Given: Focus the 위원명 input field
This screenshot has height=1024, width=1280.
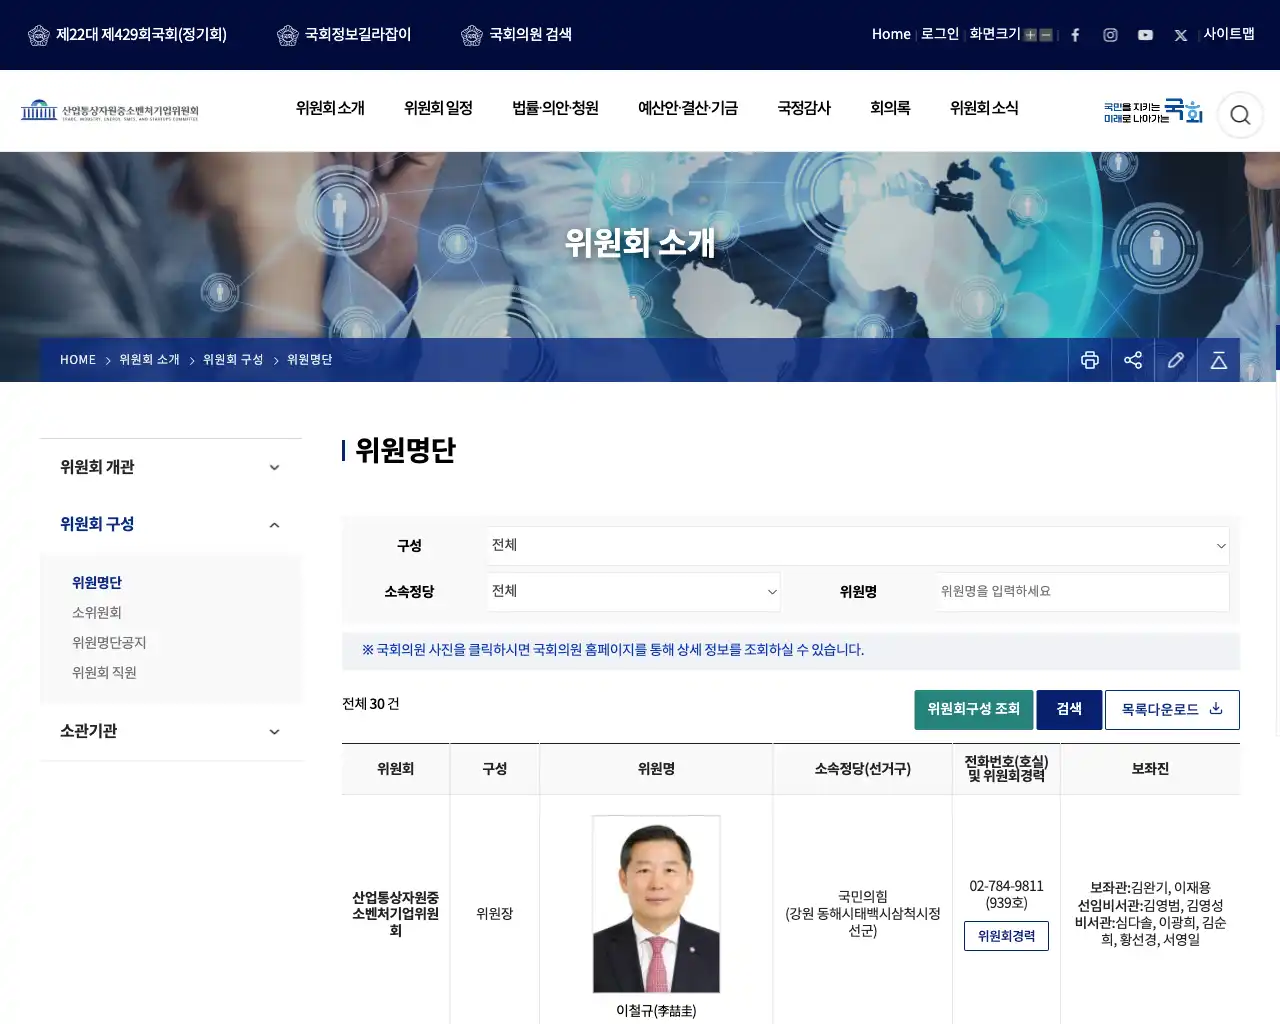Looking at the screenshot, I should pos(1081,591).
